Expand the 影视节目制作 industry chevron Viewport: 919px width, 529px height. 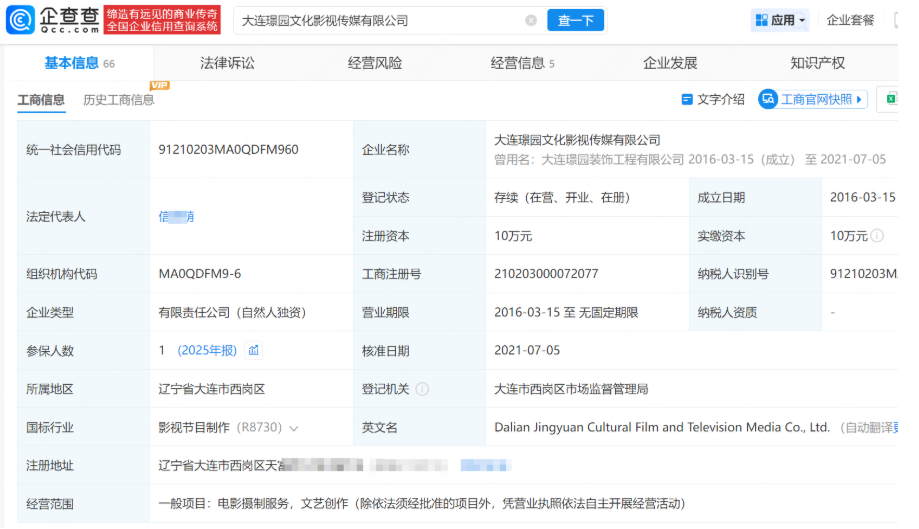[x=294, y=428]
